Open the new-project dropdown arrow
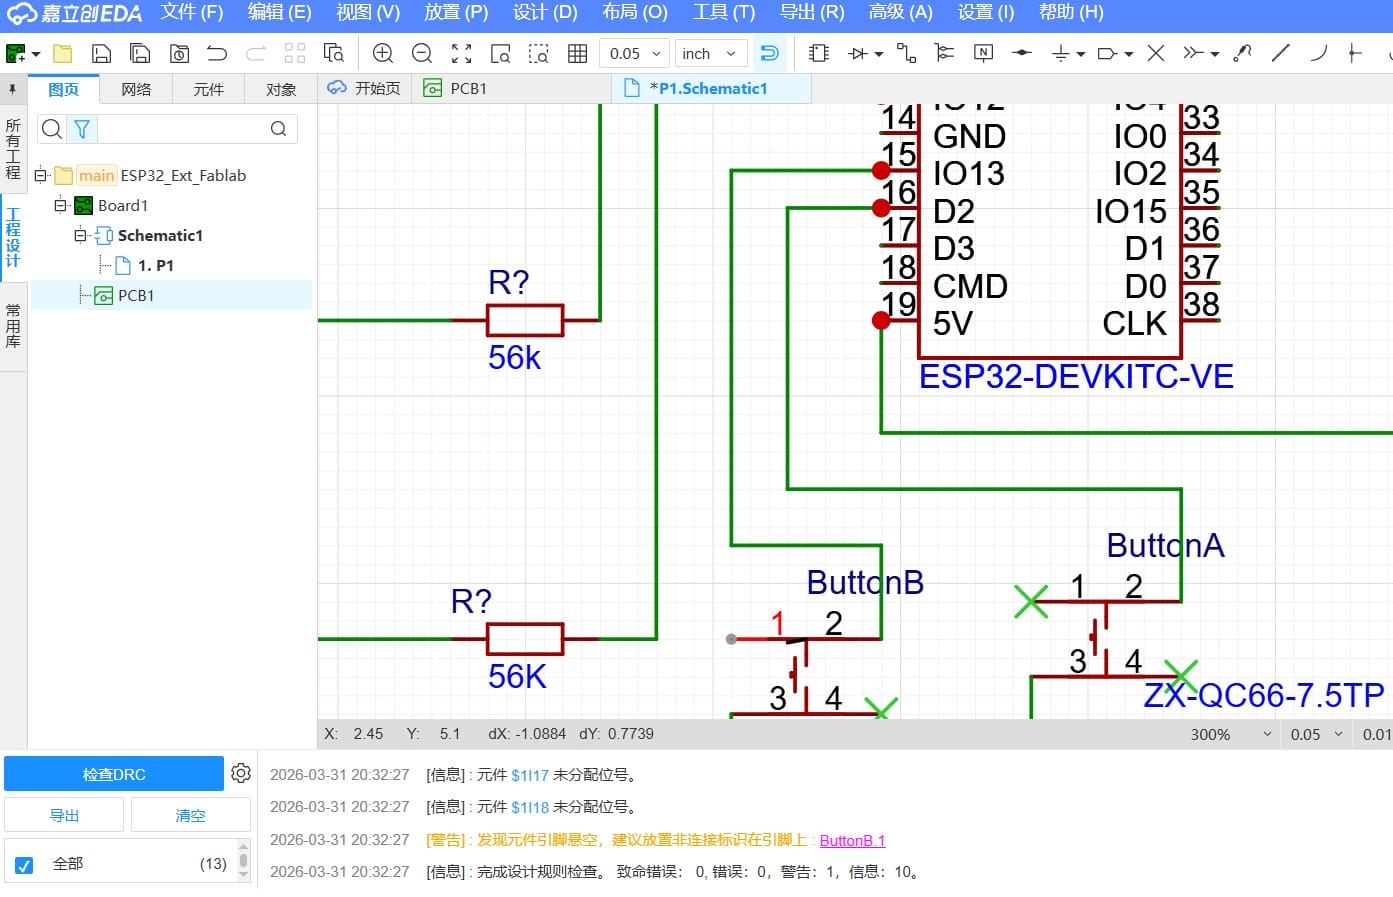1393x897 pixels. 36,54
